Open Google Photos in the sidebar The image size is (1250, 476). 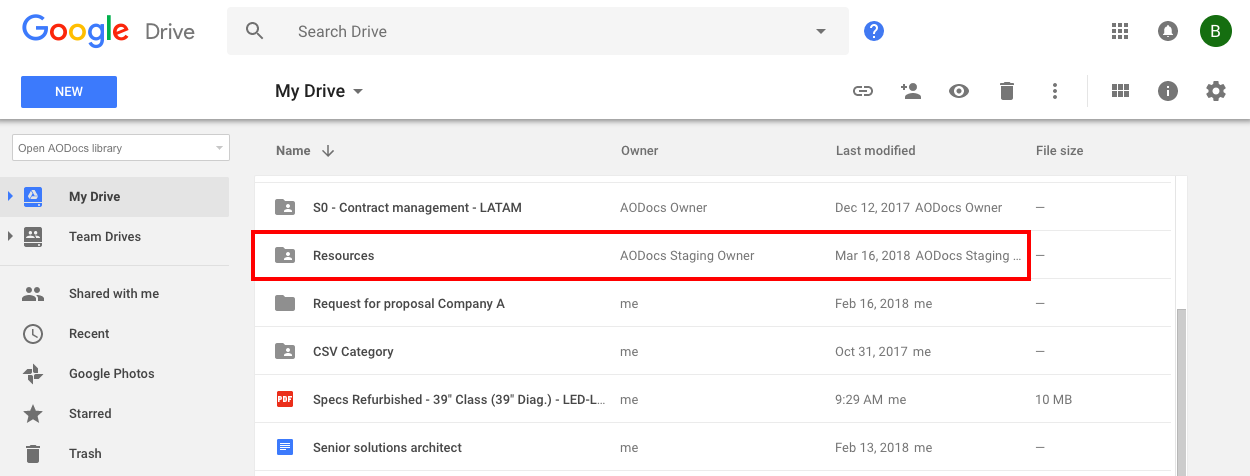(114, 374)
